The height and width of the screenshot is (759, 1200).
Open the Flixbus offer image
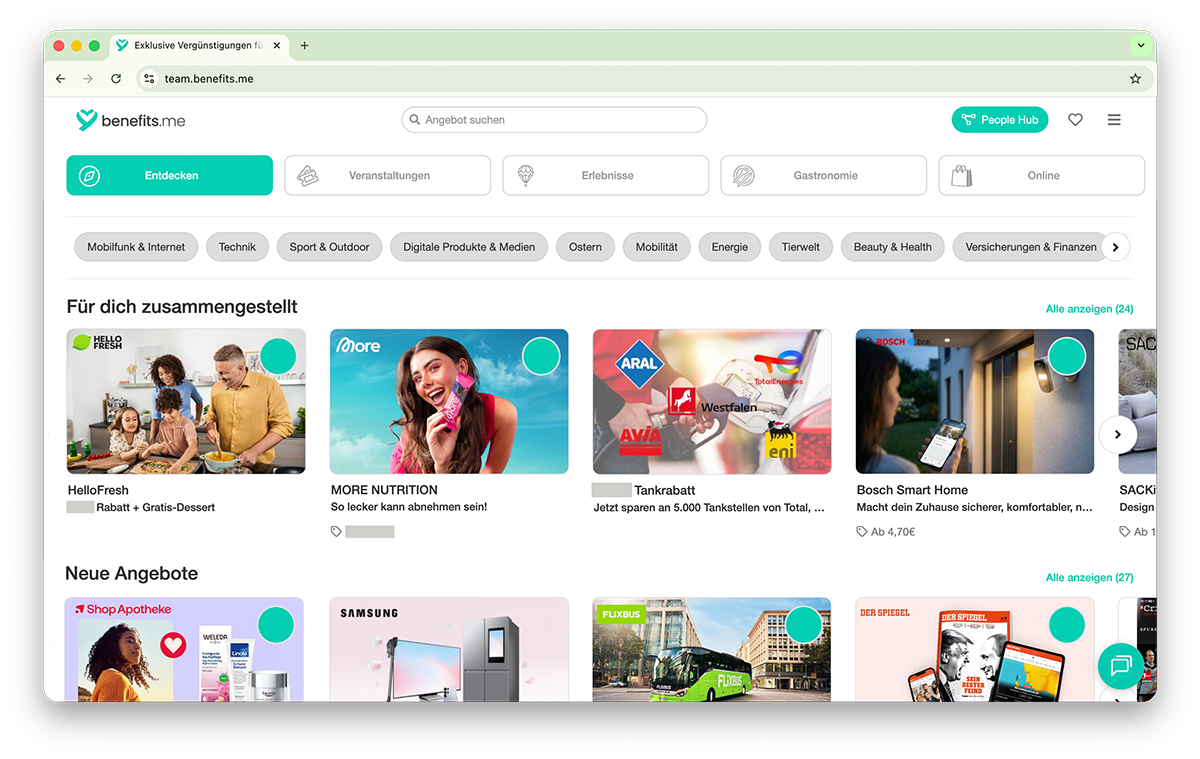[x=712, y=650]
